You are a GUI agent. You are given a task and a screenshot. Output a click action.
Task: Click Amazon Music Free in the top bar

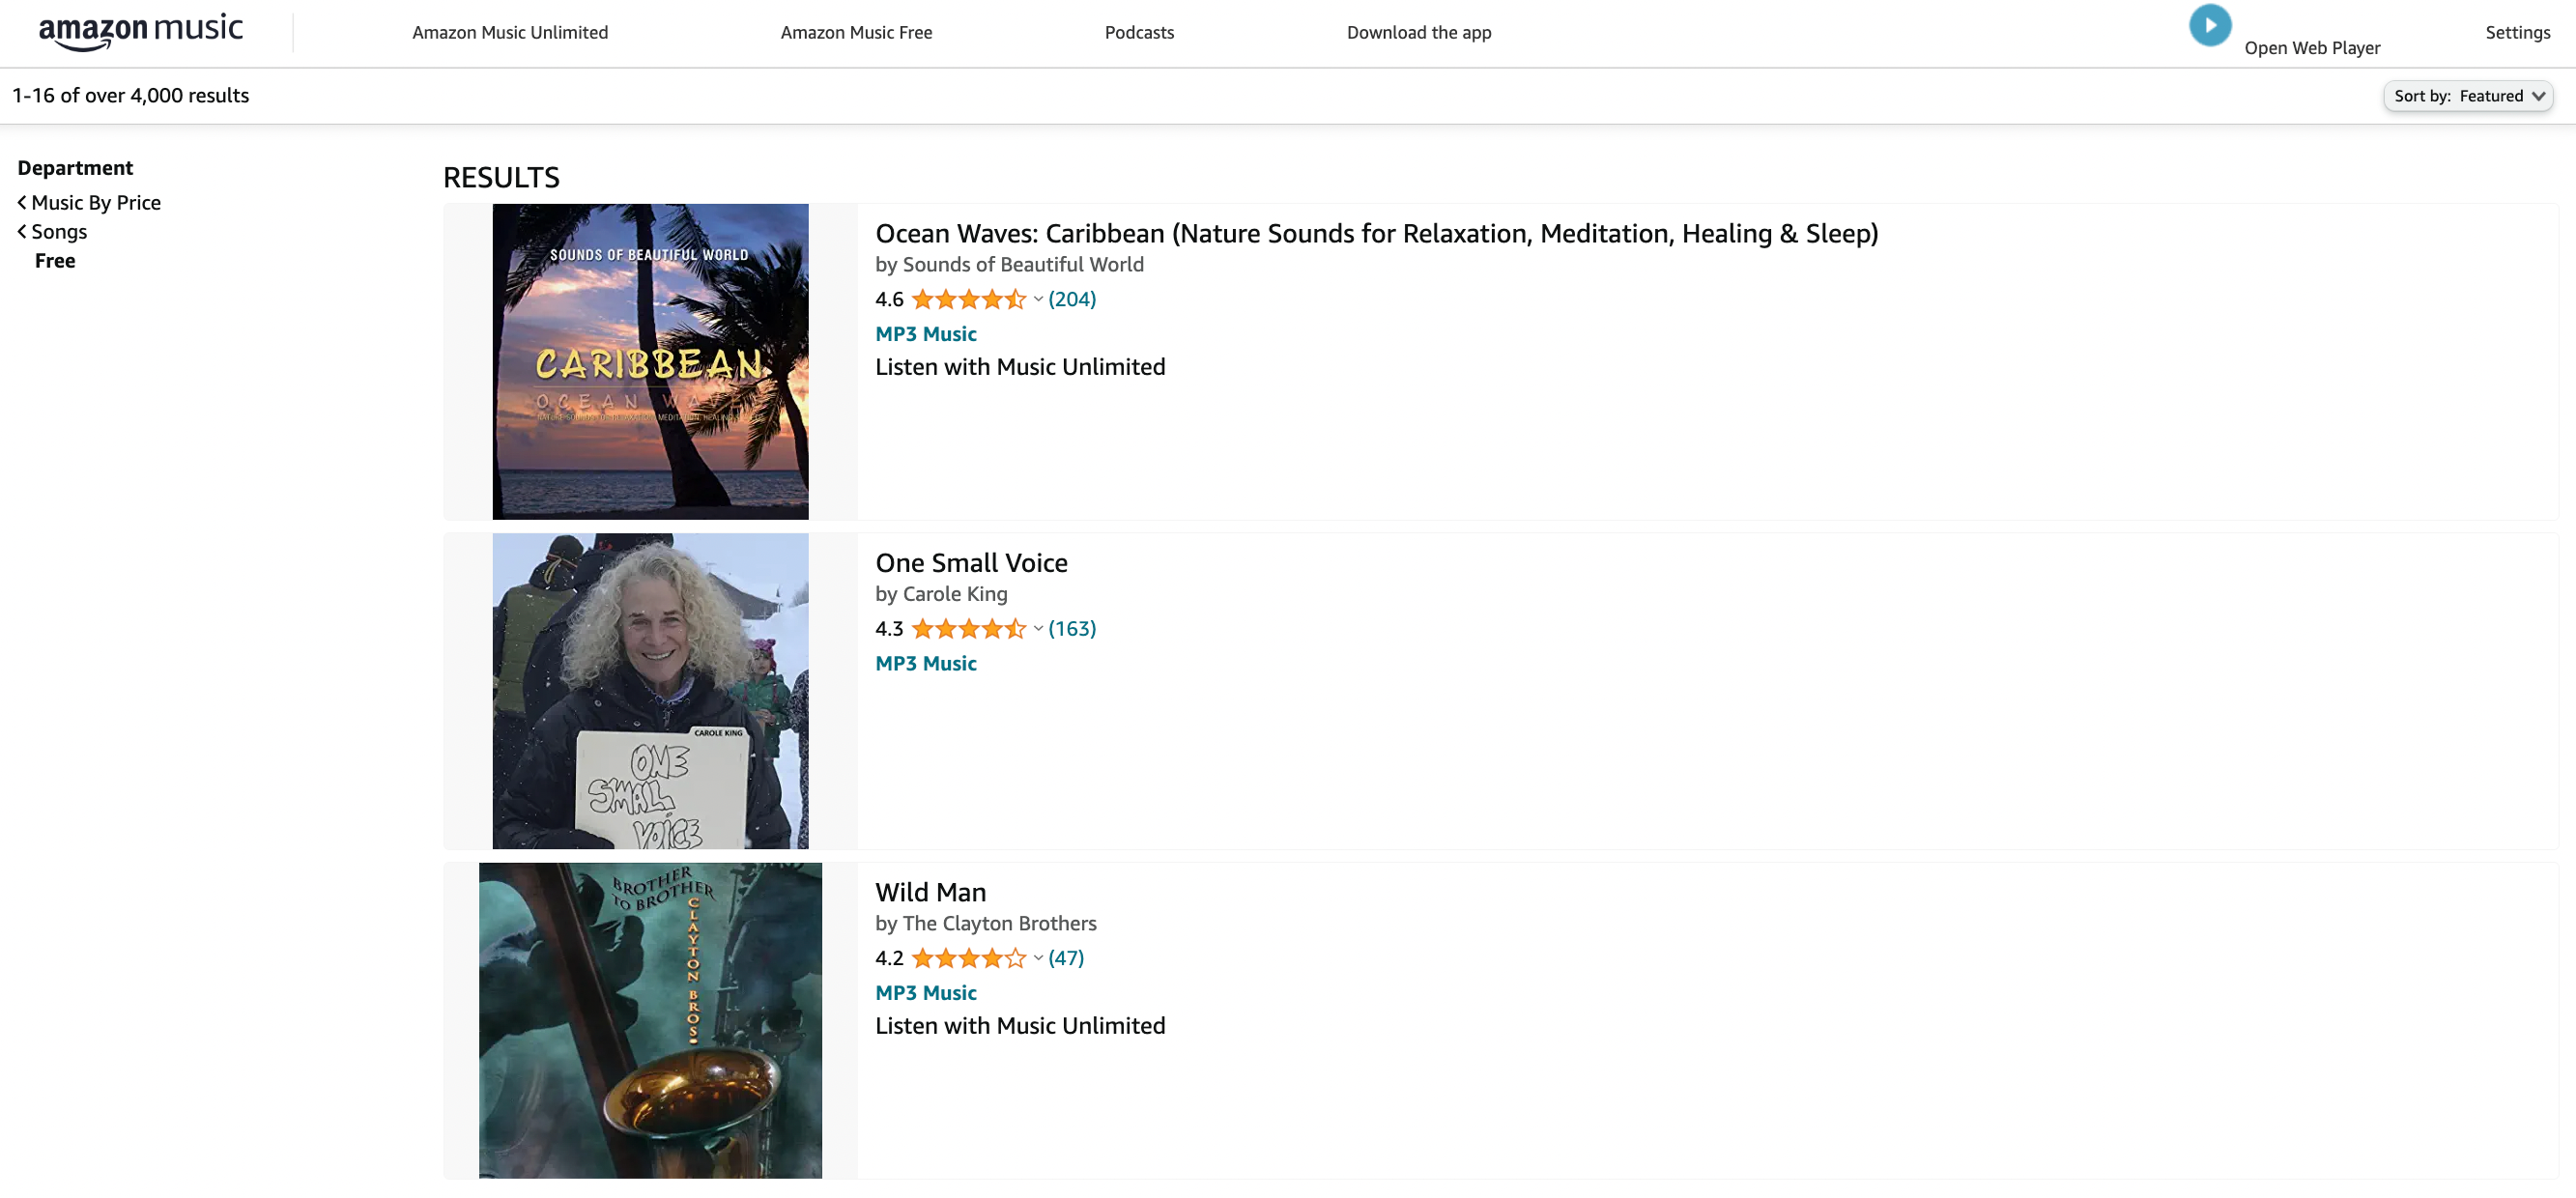(x=856, y=32)
